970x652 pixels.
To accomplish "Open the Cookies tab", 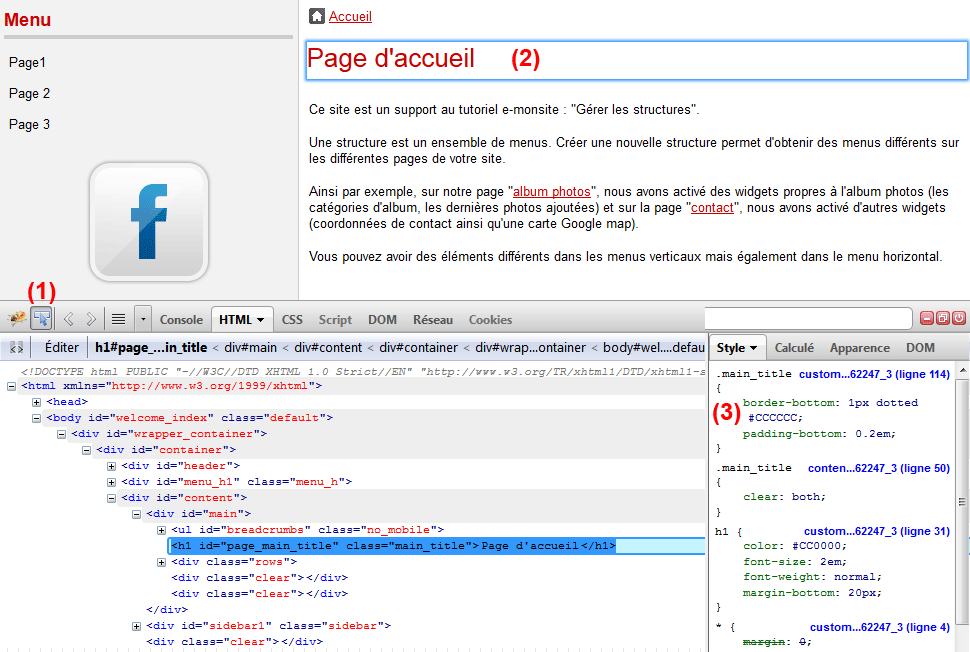I will [x=491, y=320].
